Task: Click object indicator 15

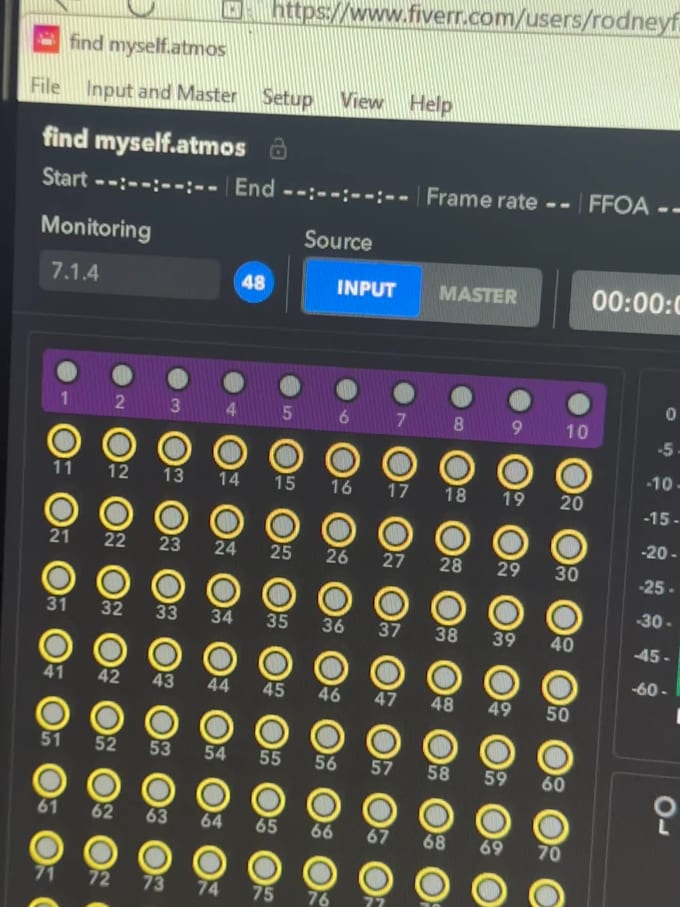Action: [286, 456]
